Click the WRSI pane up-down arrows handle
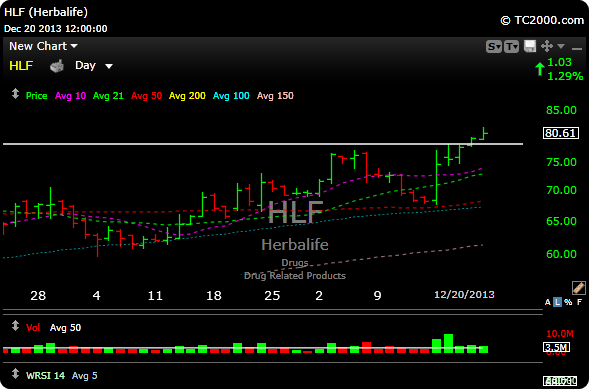Screen dimensions: 589x389 [15, 374]
